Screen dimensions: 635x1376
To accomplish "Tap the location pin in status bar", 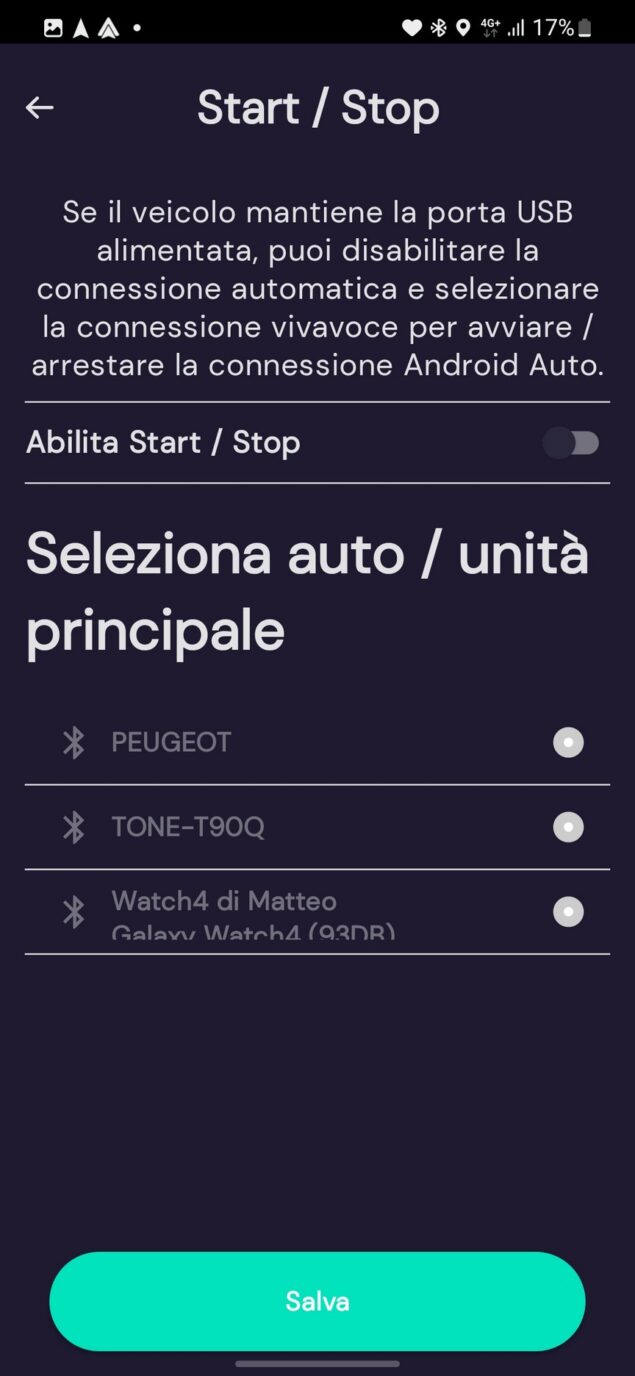I will click(463, 28).
